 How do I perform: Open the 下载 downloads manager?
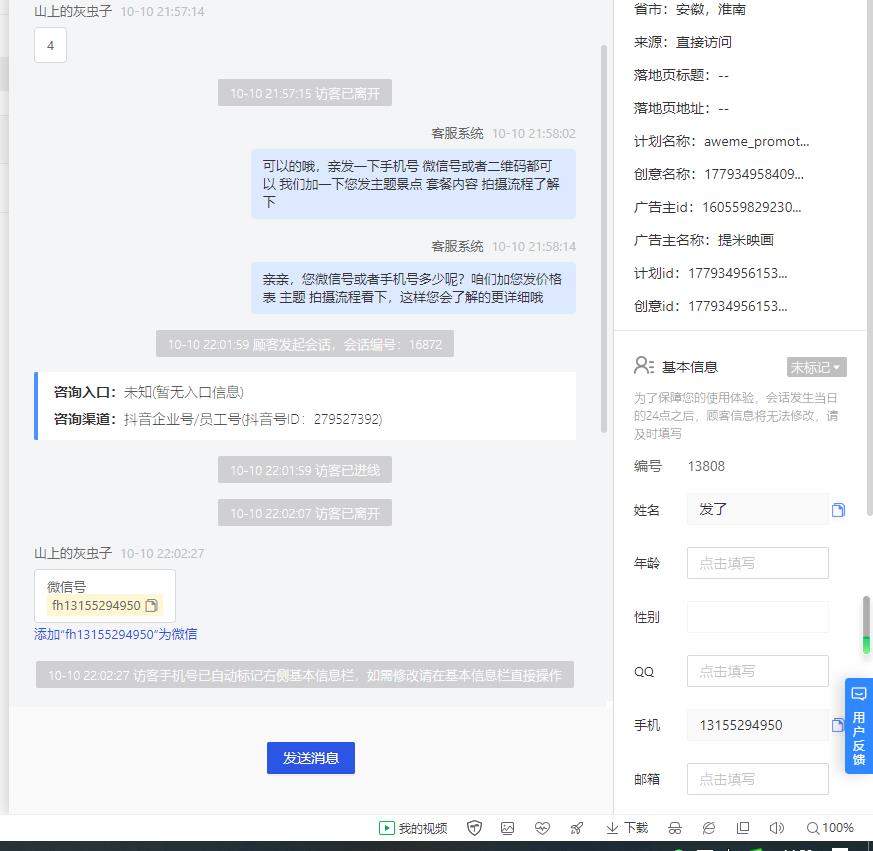coord(627,828)
